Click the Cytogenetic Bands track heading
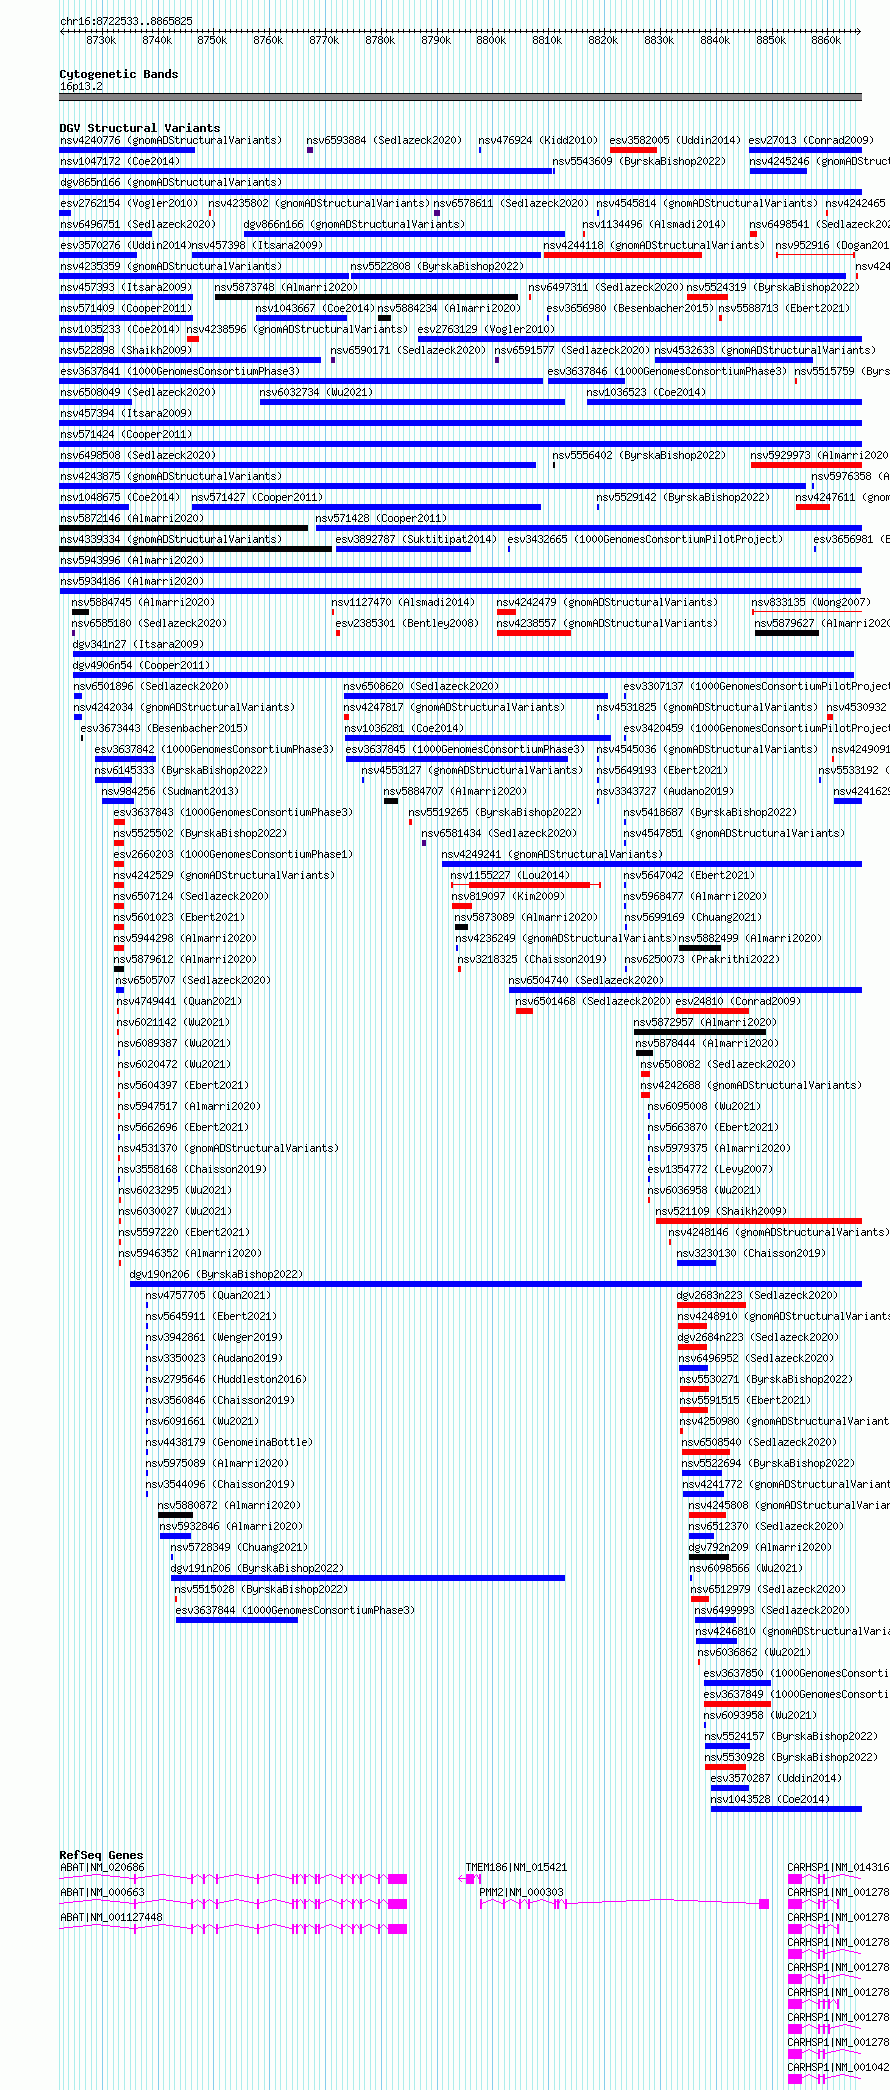 119,74
